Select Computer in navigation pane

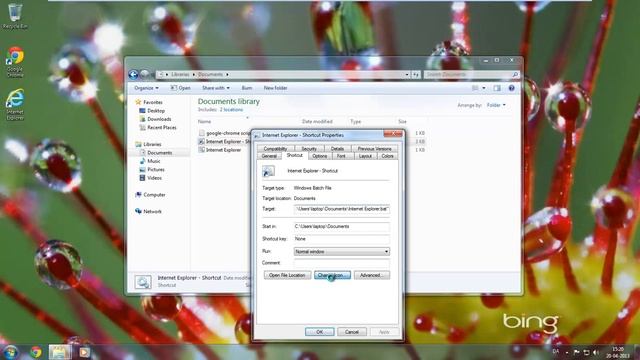(154, 195)
